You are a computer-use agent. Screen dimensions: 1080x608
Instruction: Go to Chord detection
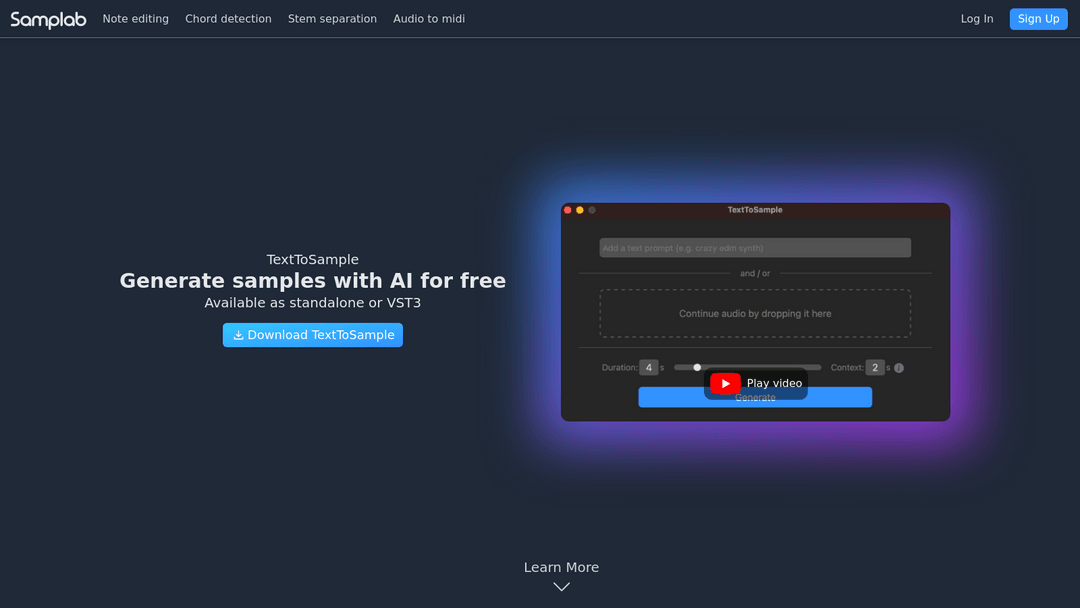click(x=228, y=19)
